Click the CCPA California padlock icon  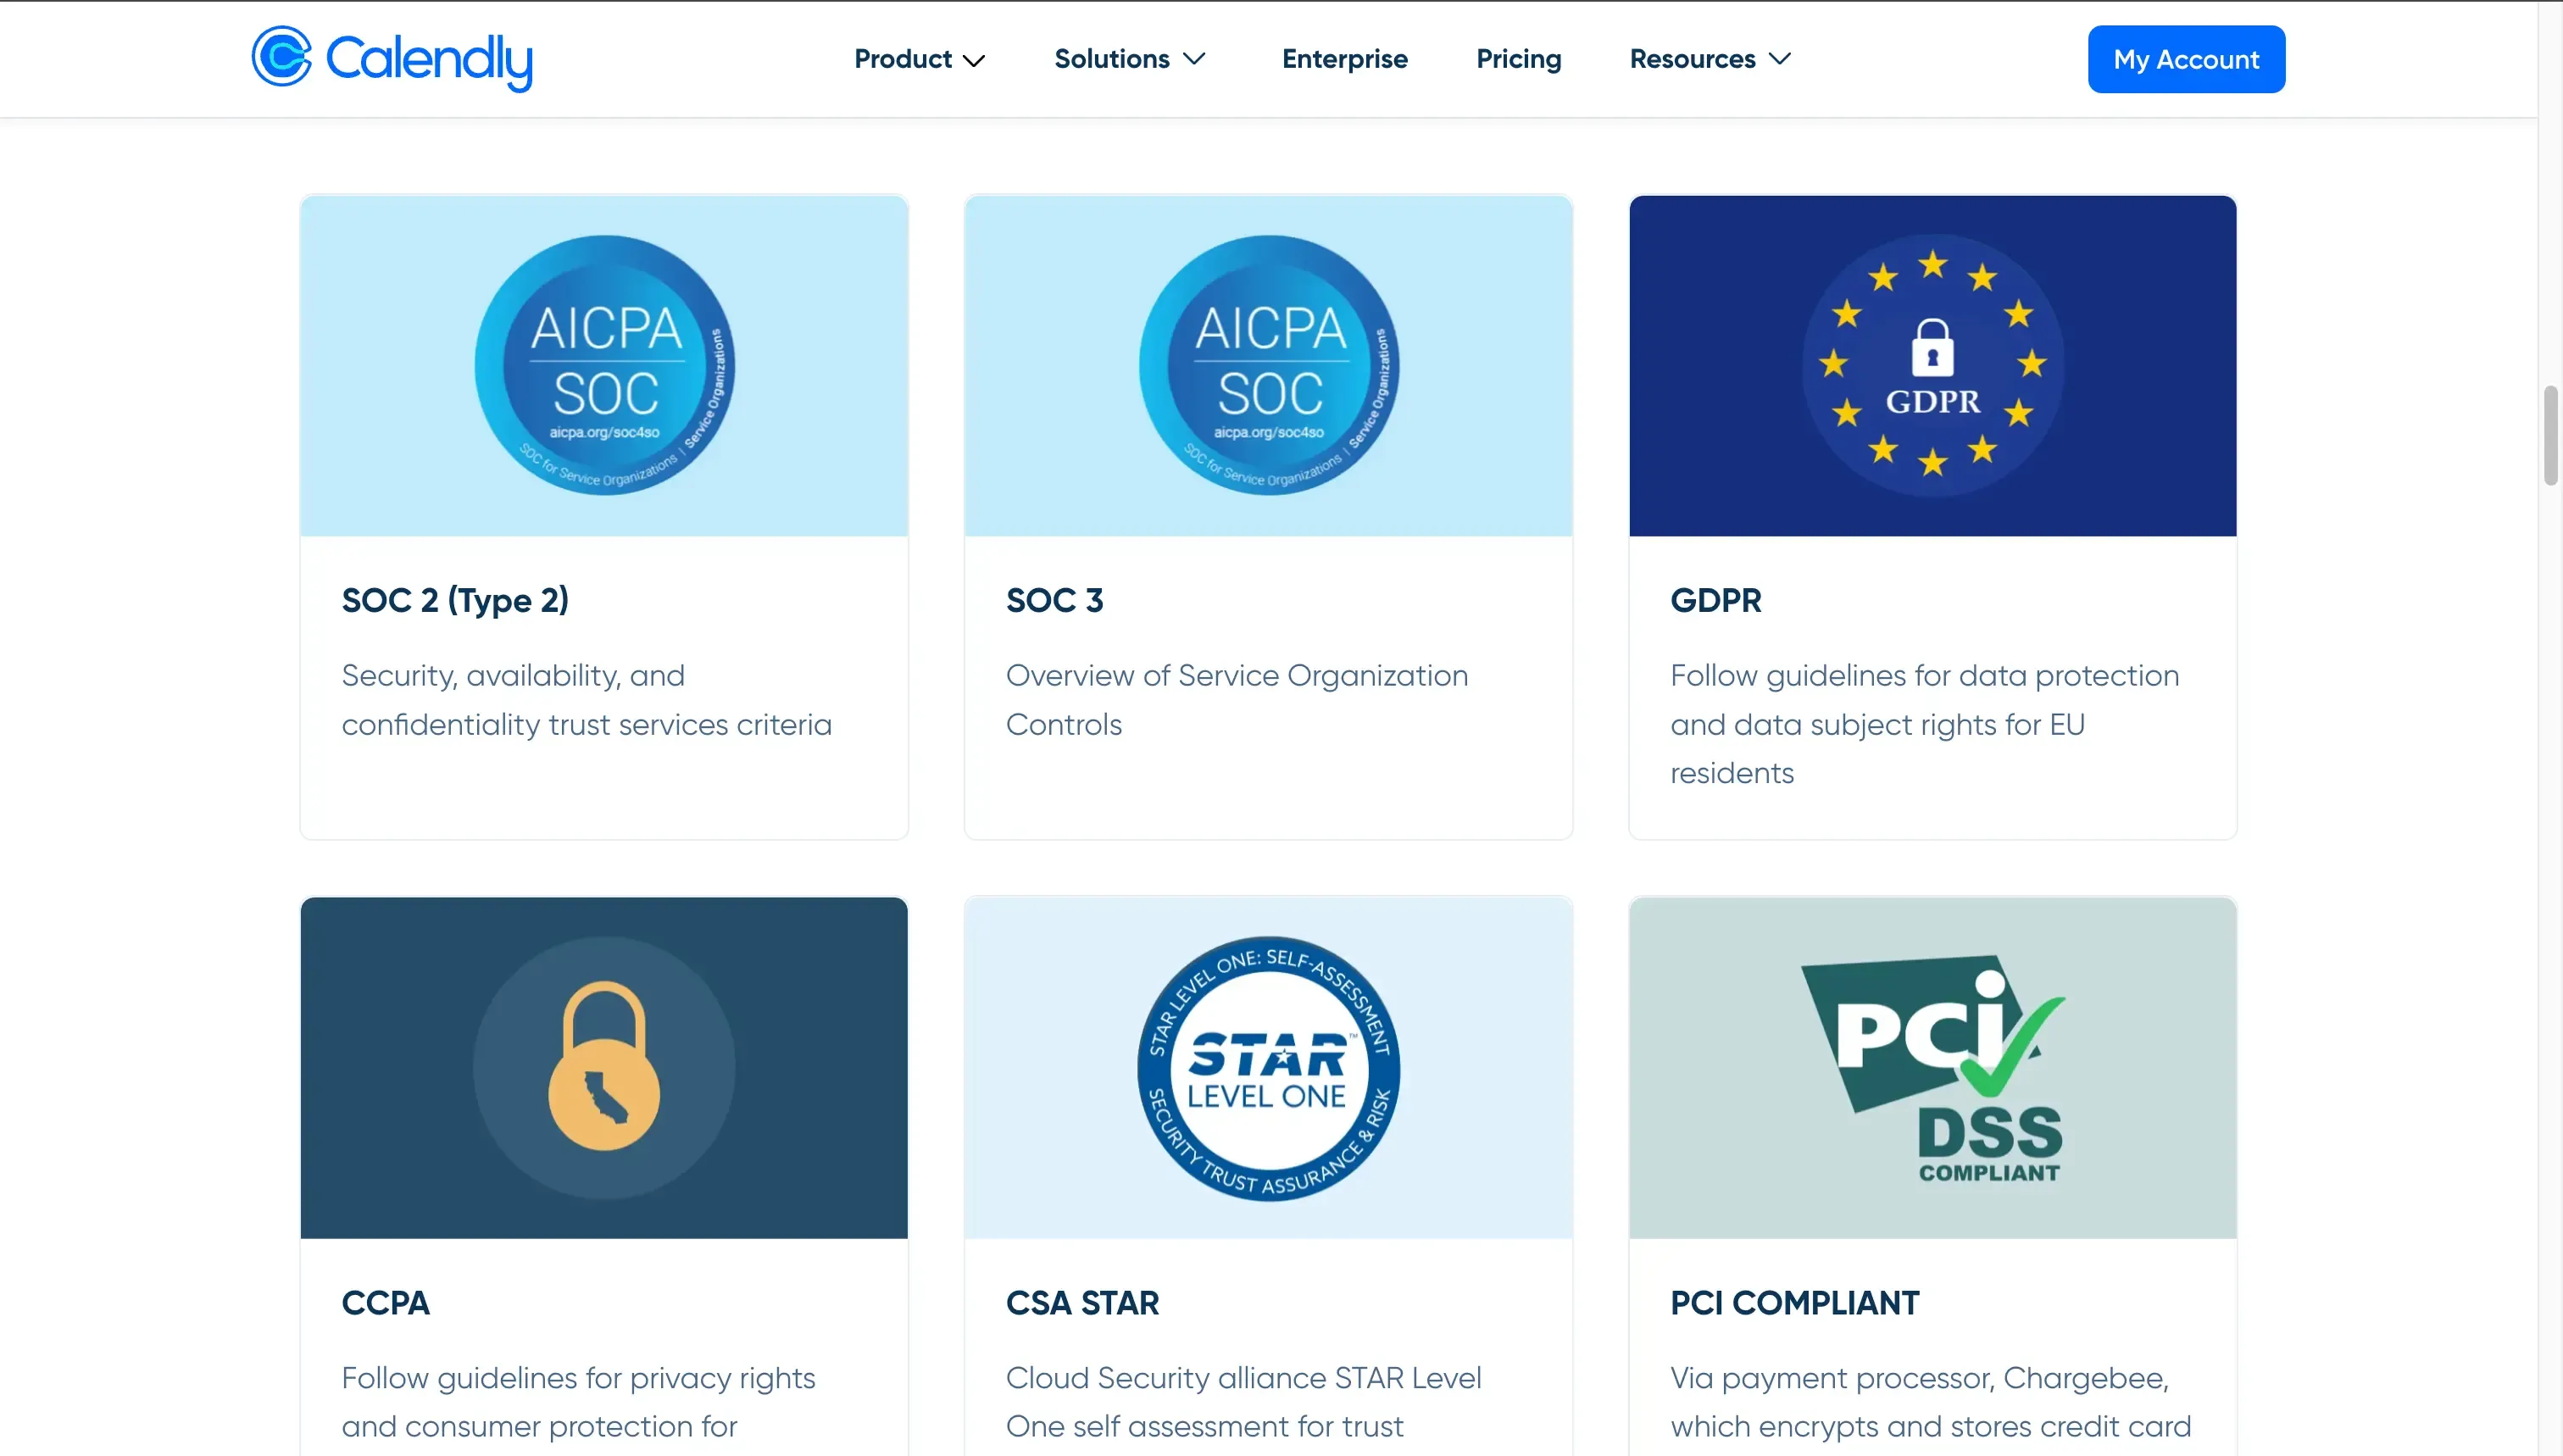[604, 1066]
